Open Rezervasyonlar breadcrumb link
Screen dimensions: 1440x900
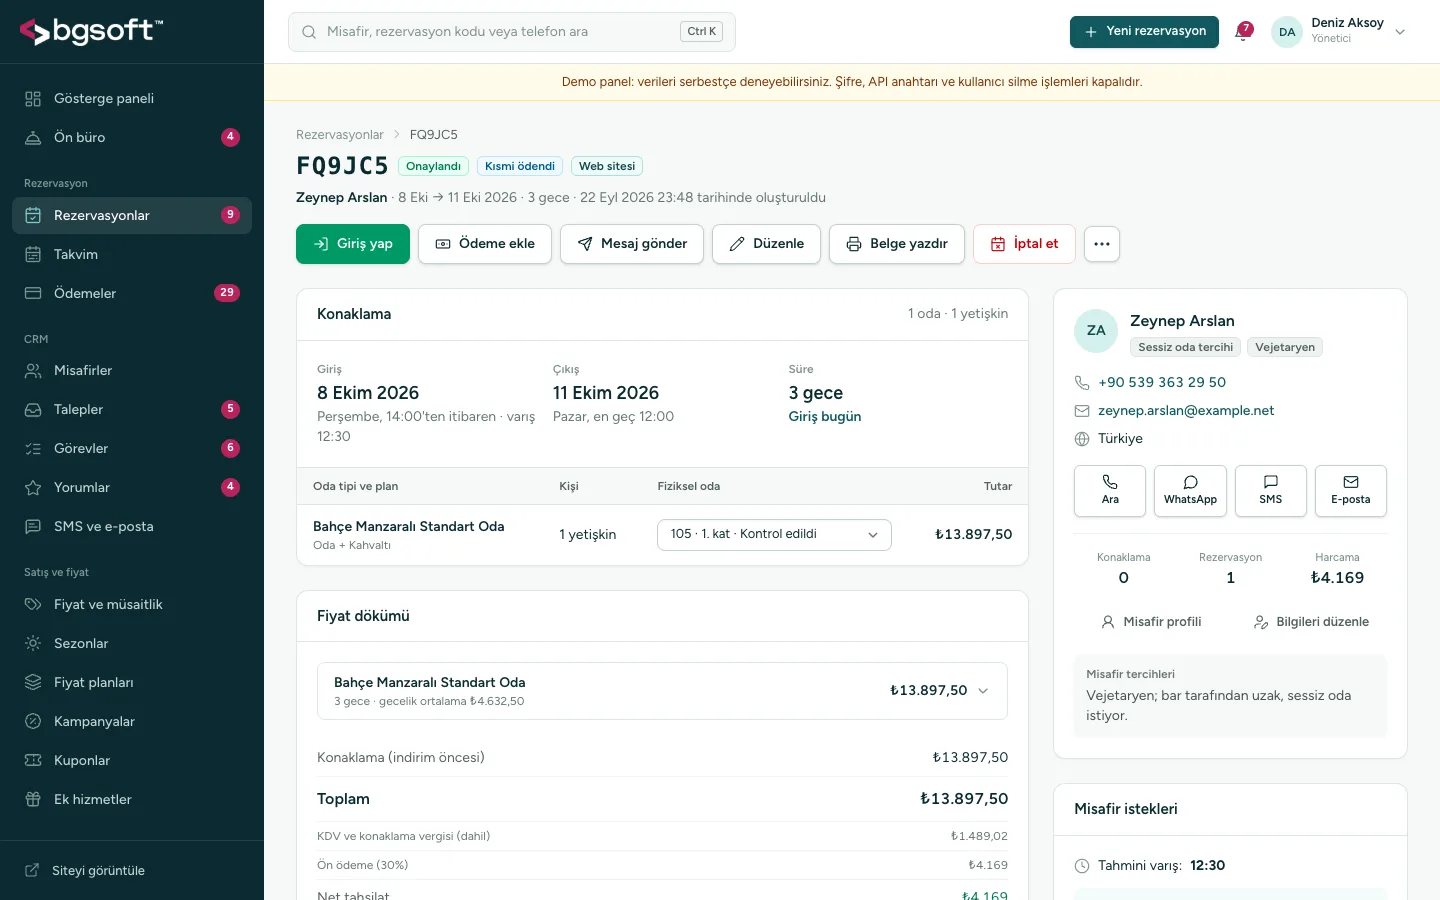coord(340,135)
